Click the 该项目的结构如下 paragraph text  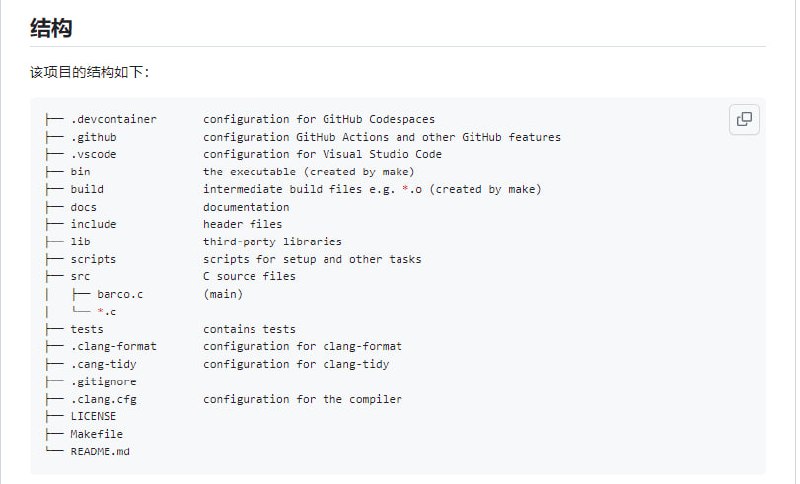(x=90, y=73)
